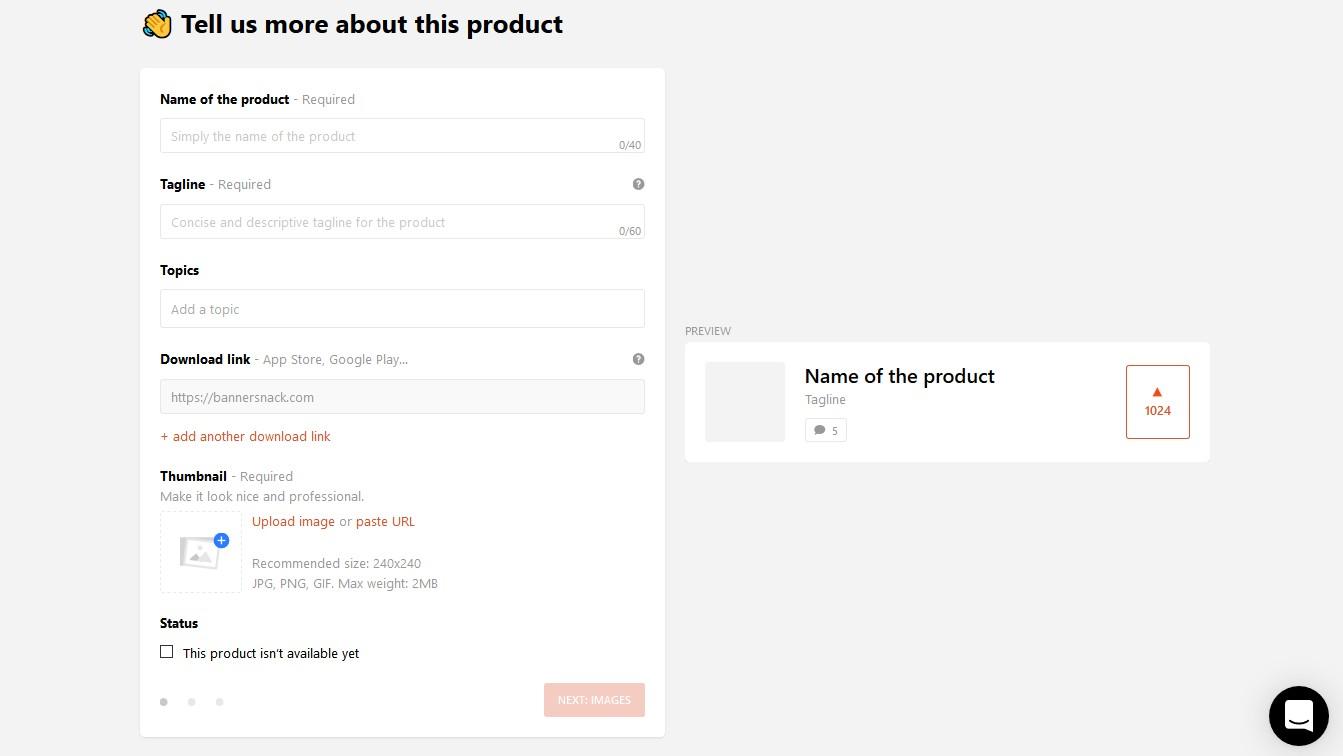Click "+ add another download link"
The width and height of the screenshot is (1343, 756).
click(245, 436)
